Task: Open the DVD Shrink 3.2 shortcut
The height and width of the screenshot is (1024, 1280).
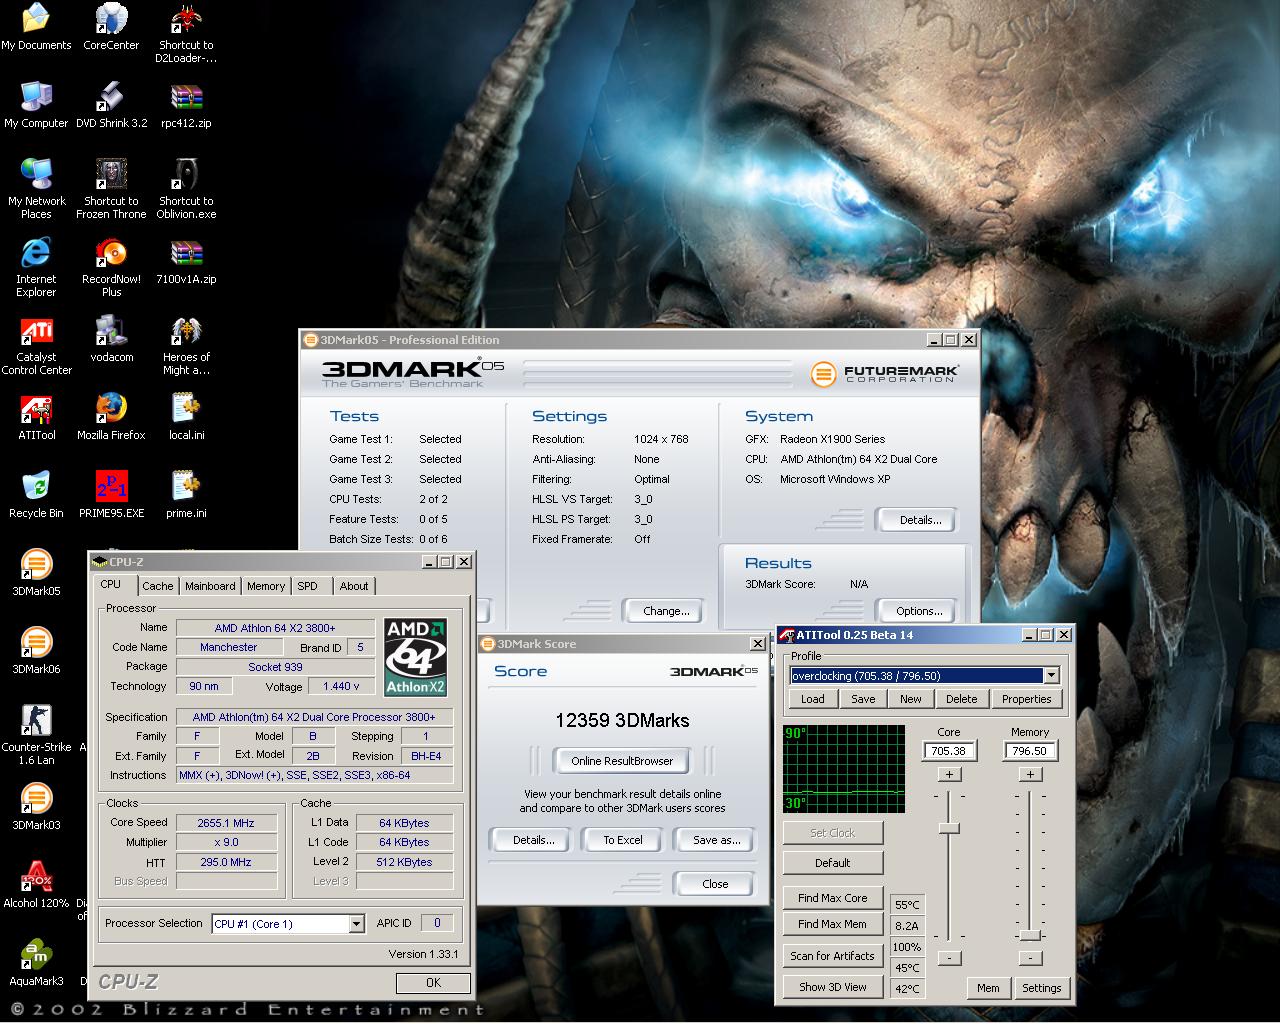Action: point(111,99)
